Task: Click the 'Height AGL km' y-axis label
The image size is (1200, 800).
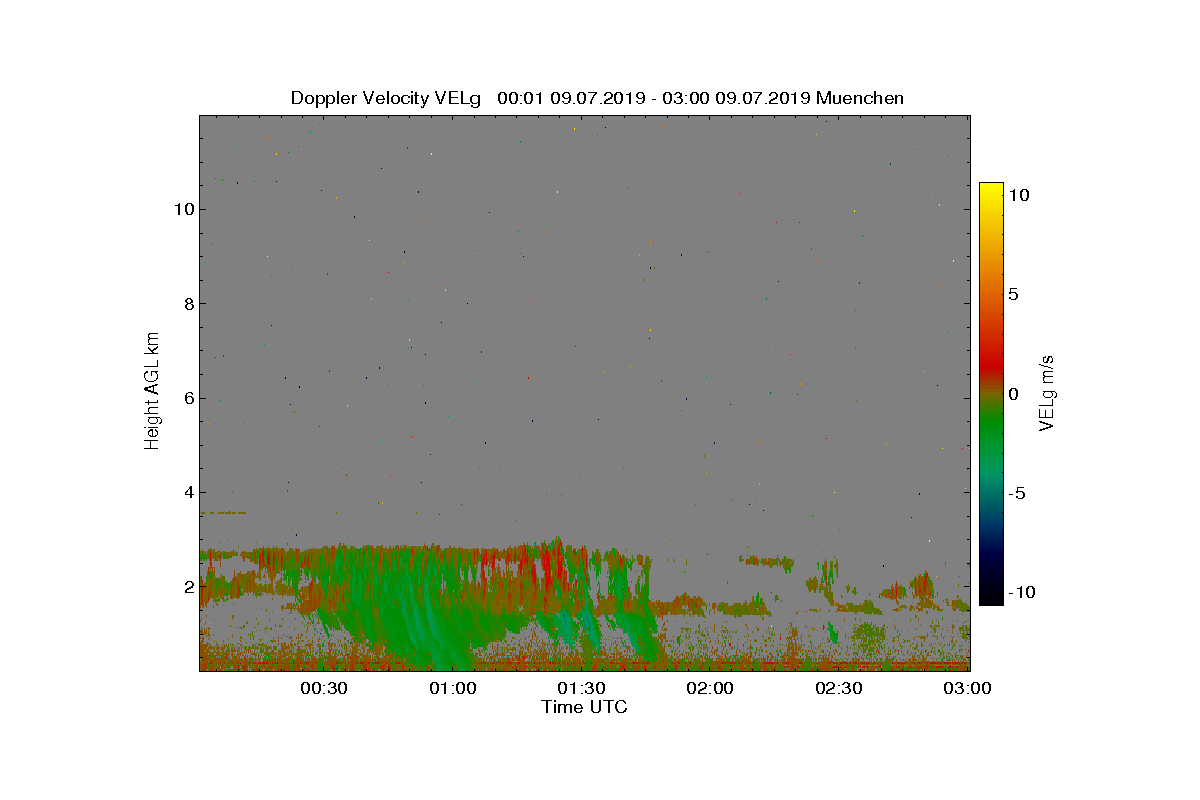Action: [x=152, y=391]
